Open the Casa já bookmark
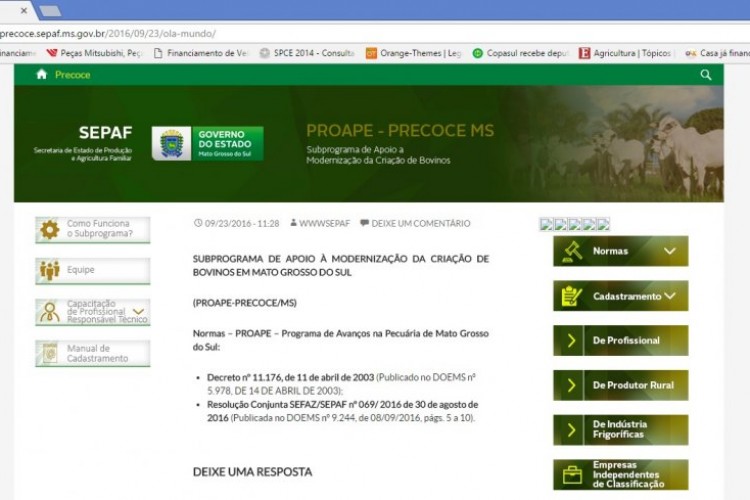Image resolution: width=750 pixels, height=500 pixels. pyautogui.click(x=717, y=53)
